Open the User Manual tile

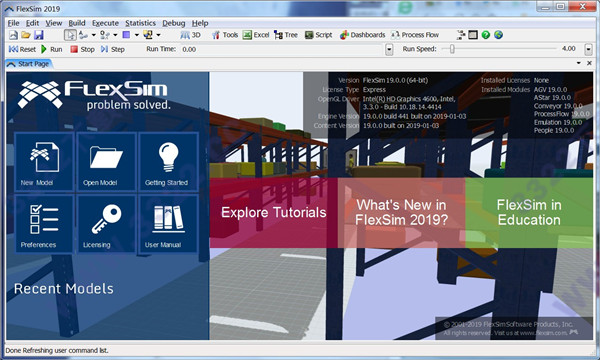pos(168,224)
